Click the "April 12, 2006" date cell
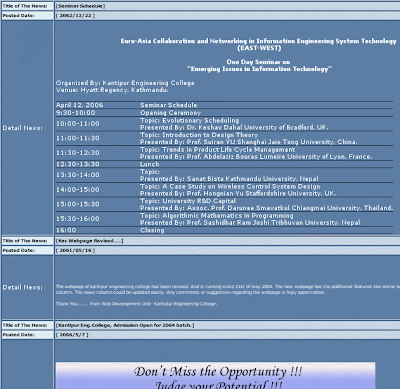This screenshot has height=389, width=400. [80, 105]
